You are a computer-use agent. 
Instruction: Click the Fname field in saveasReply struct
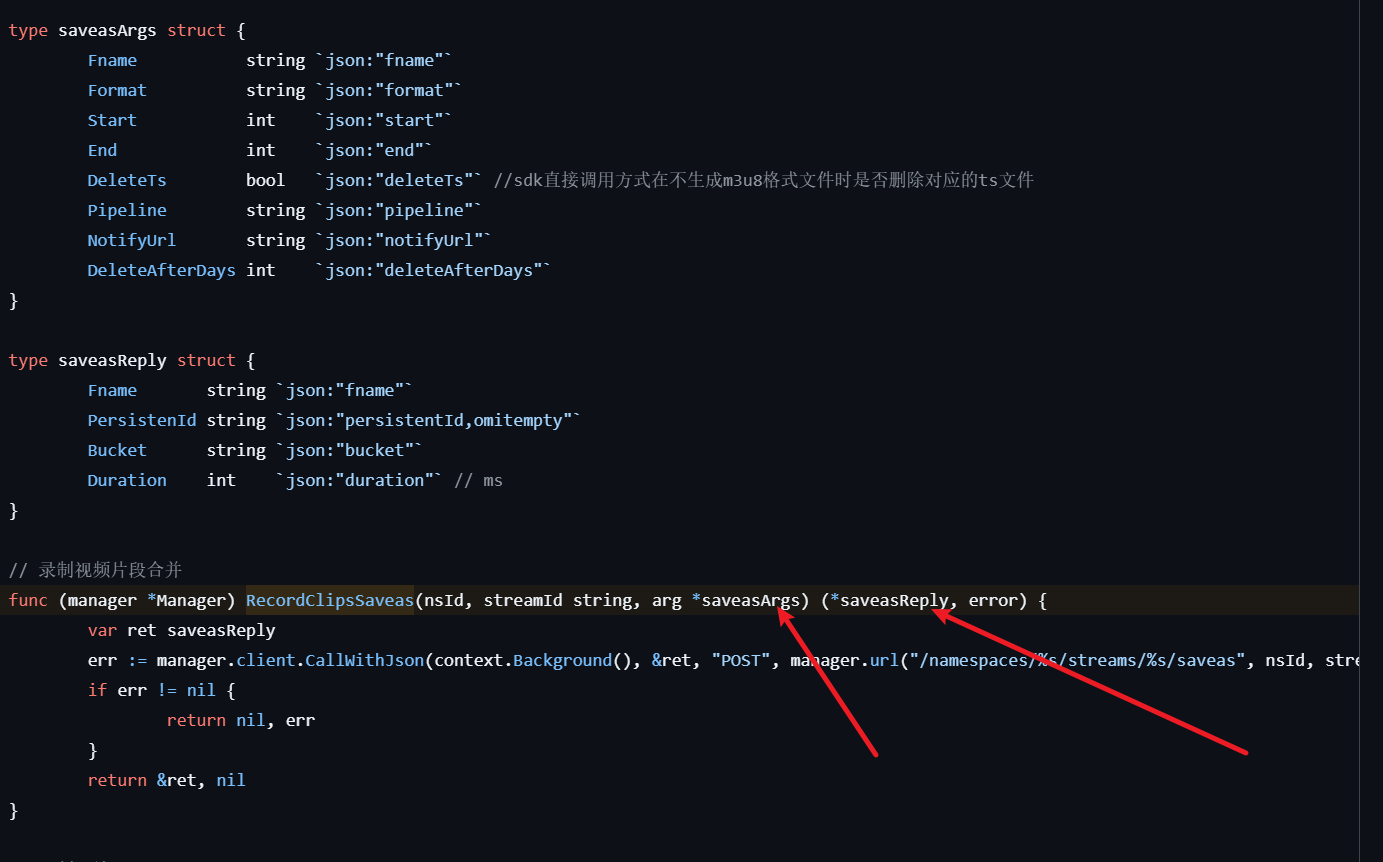coord(112,390)
